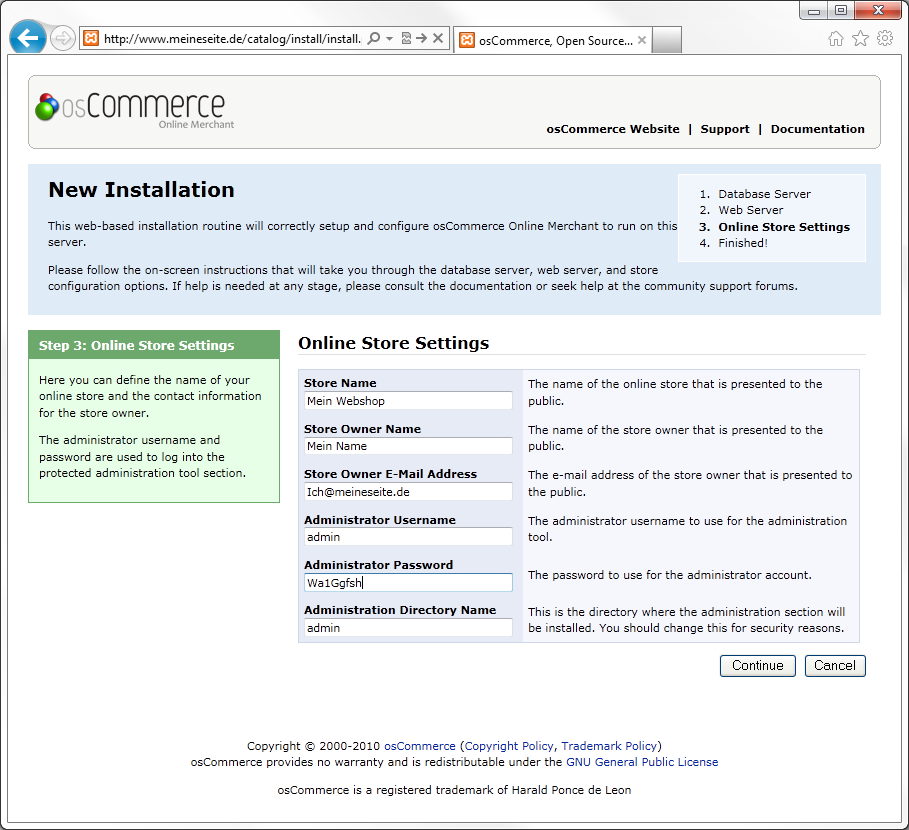909x830 pixels.
Task: Click the compatibility view icon
Action: [x=406, y=39]
